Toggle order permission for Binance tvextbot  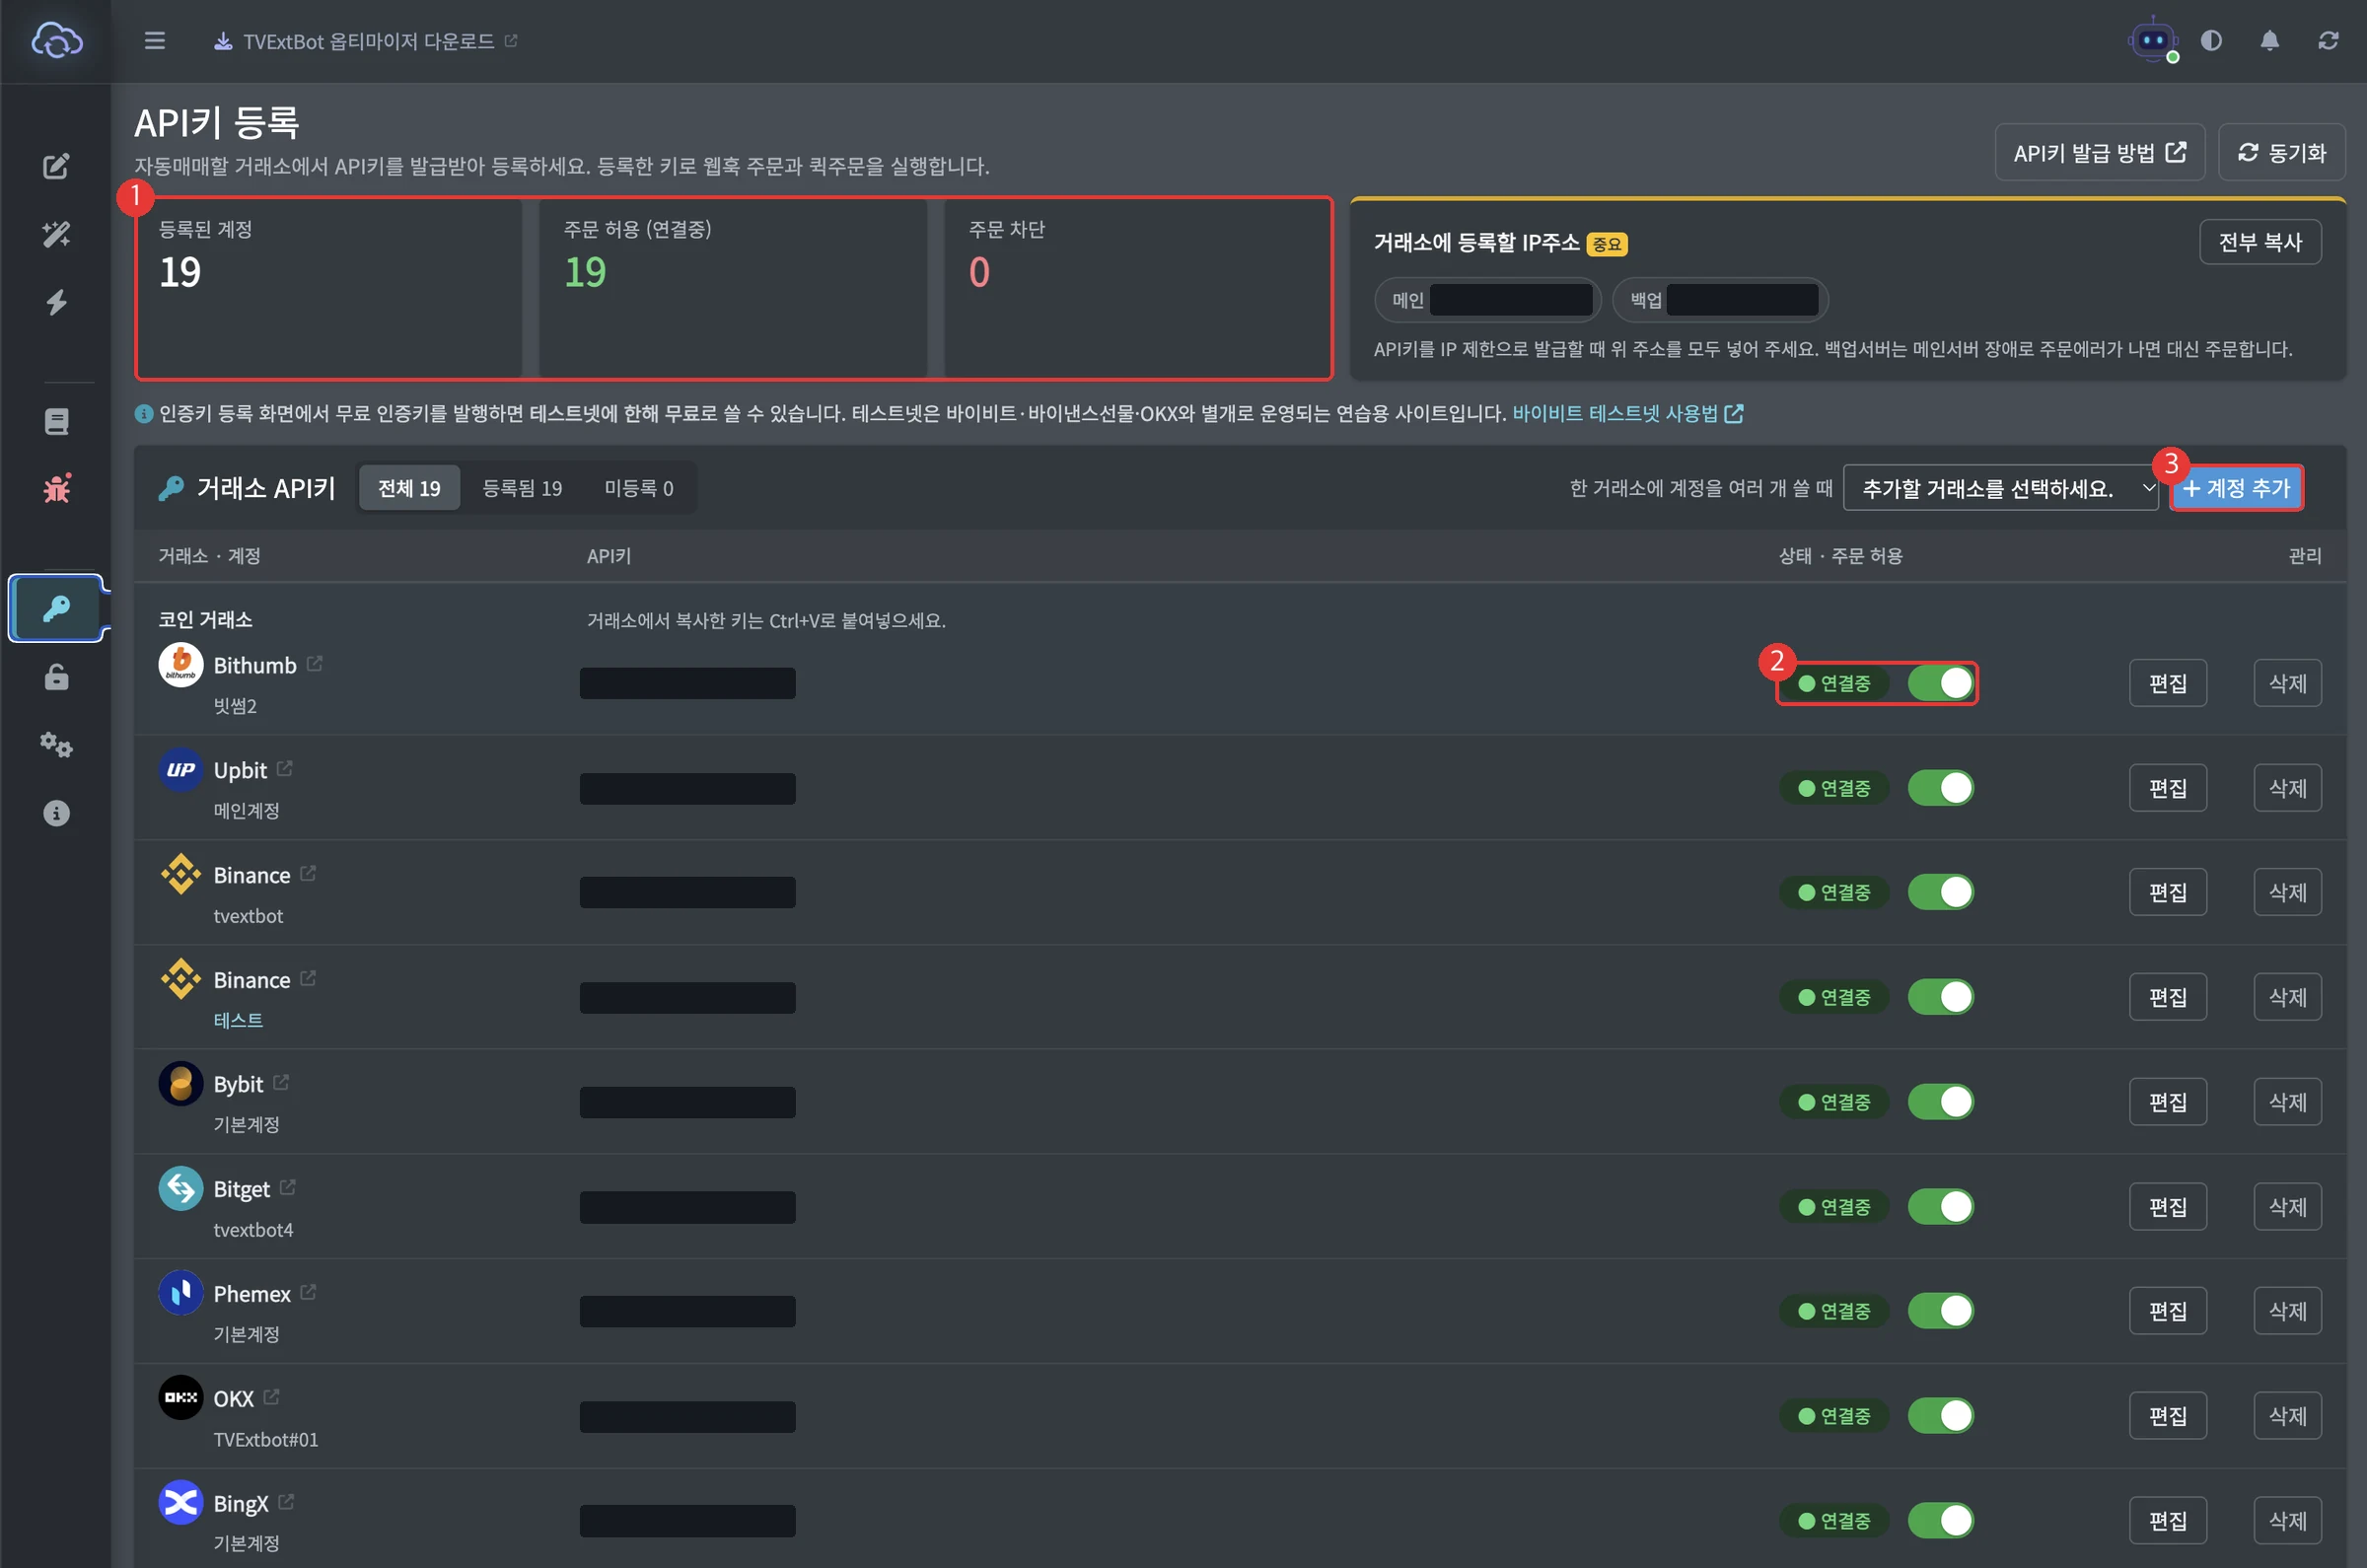(x=1941, y=892)
